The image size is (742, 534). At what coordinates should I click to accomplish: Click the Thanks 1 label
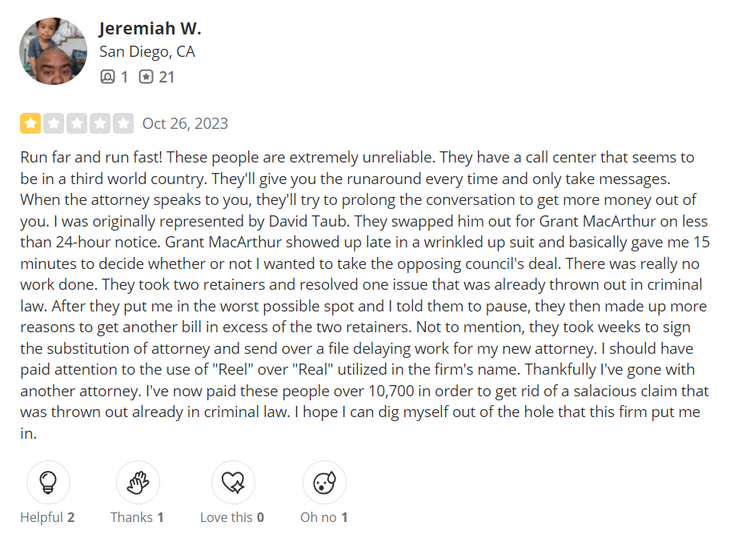click(x=137, y=517)
